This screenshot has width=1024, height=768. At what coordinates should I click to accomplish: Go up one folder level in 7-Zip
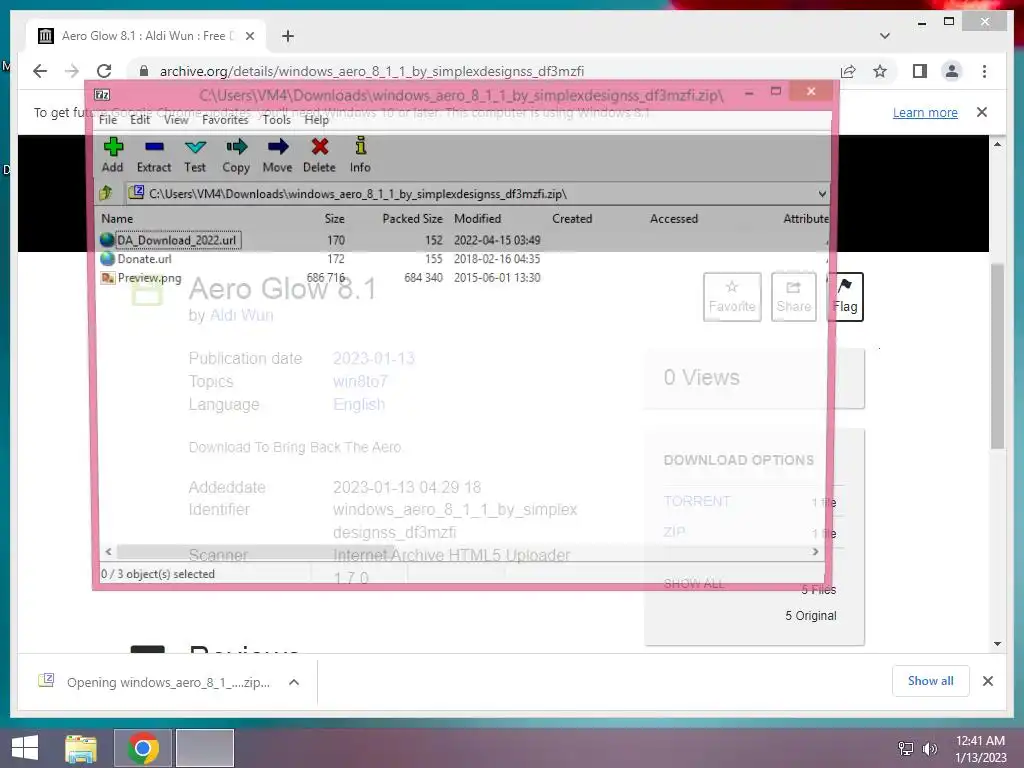point(106,193)
